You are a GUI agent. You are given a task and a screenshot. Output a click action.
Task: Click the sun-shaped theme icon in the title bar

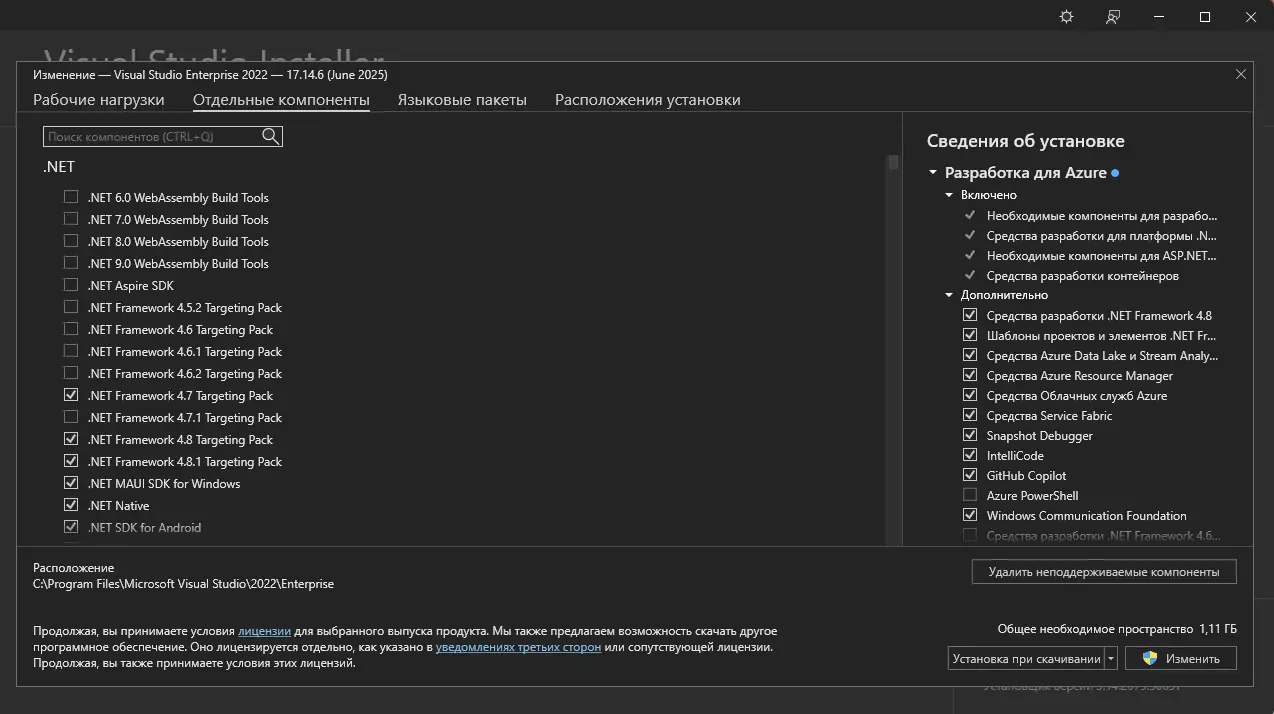click(1066, 17)
